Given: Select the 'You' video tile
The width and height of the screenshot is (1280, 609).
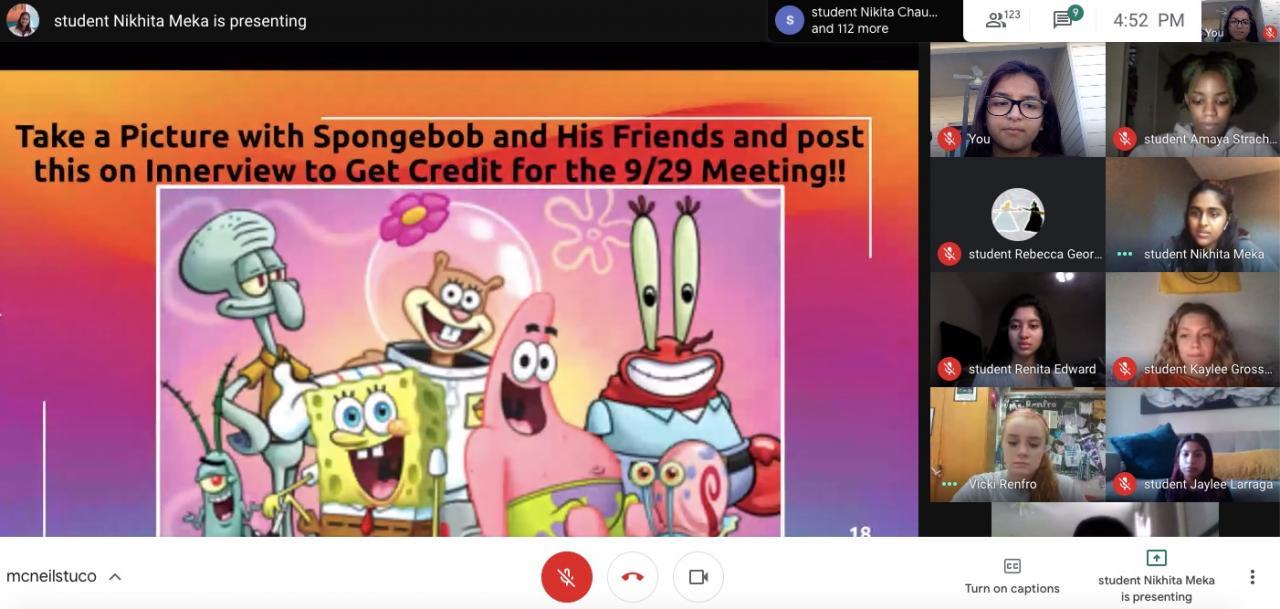Looking at the screenshot, I should (x=1017, y=99).
